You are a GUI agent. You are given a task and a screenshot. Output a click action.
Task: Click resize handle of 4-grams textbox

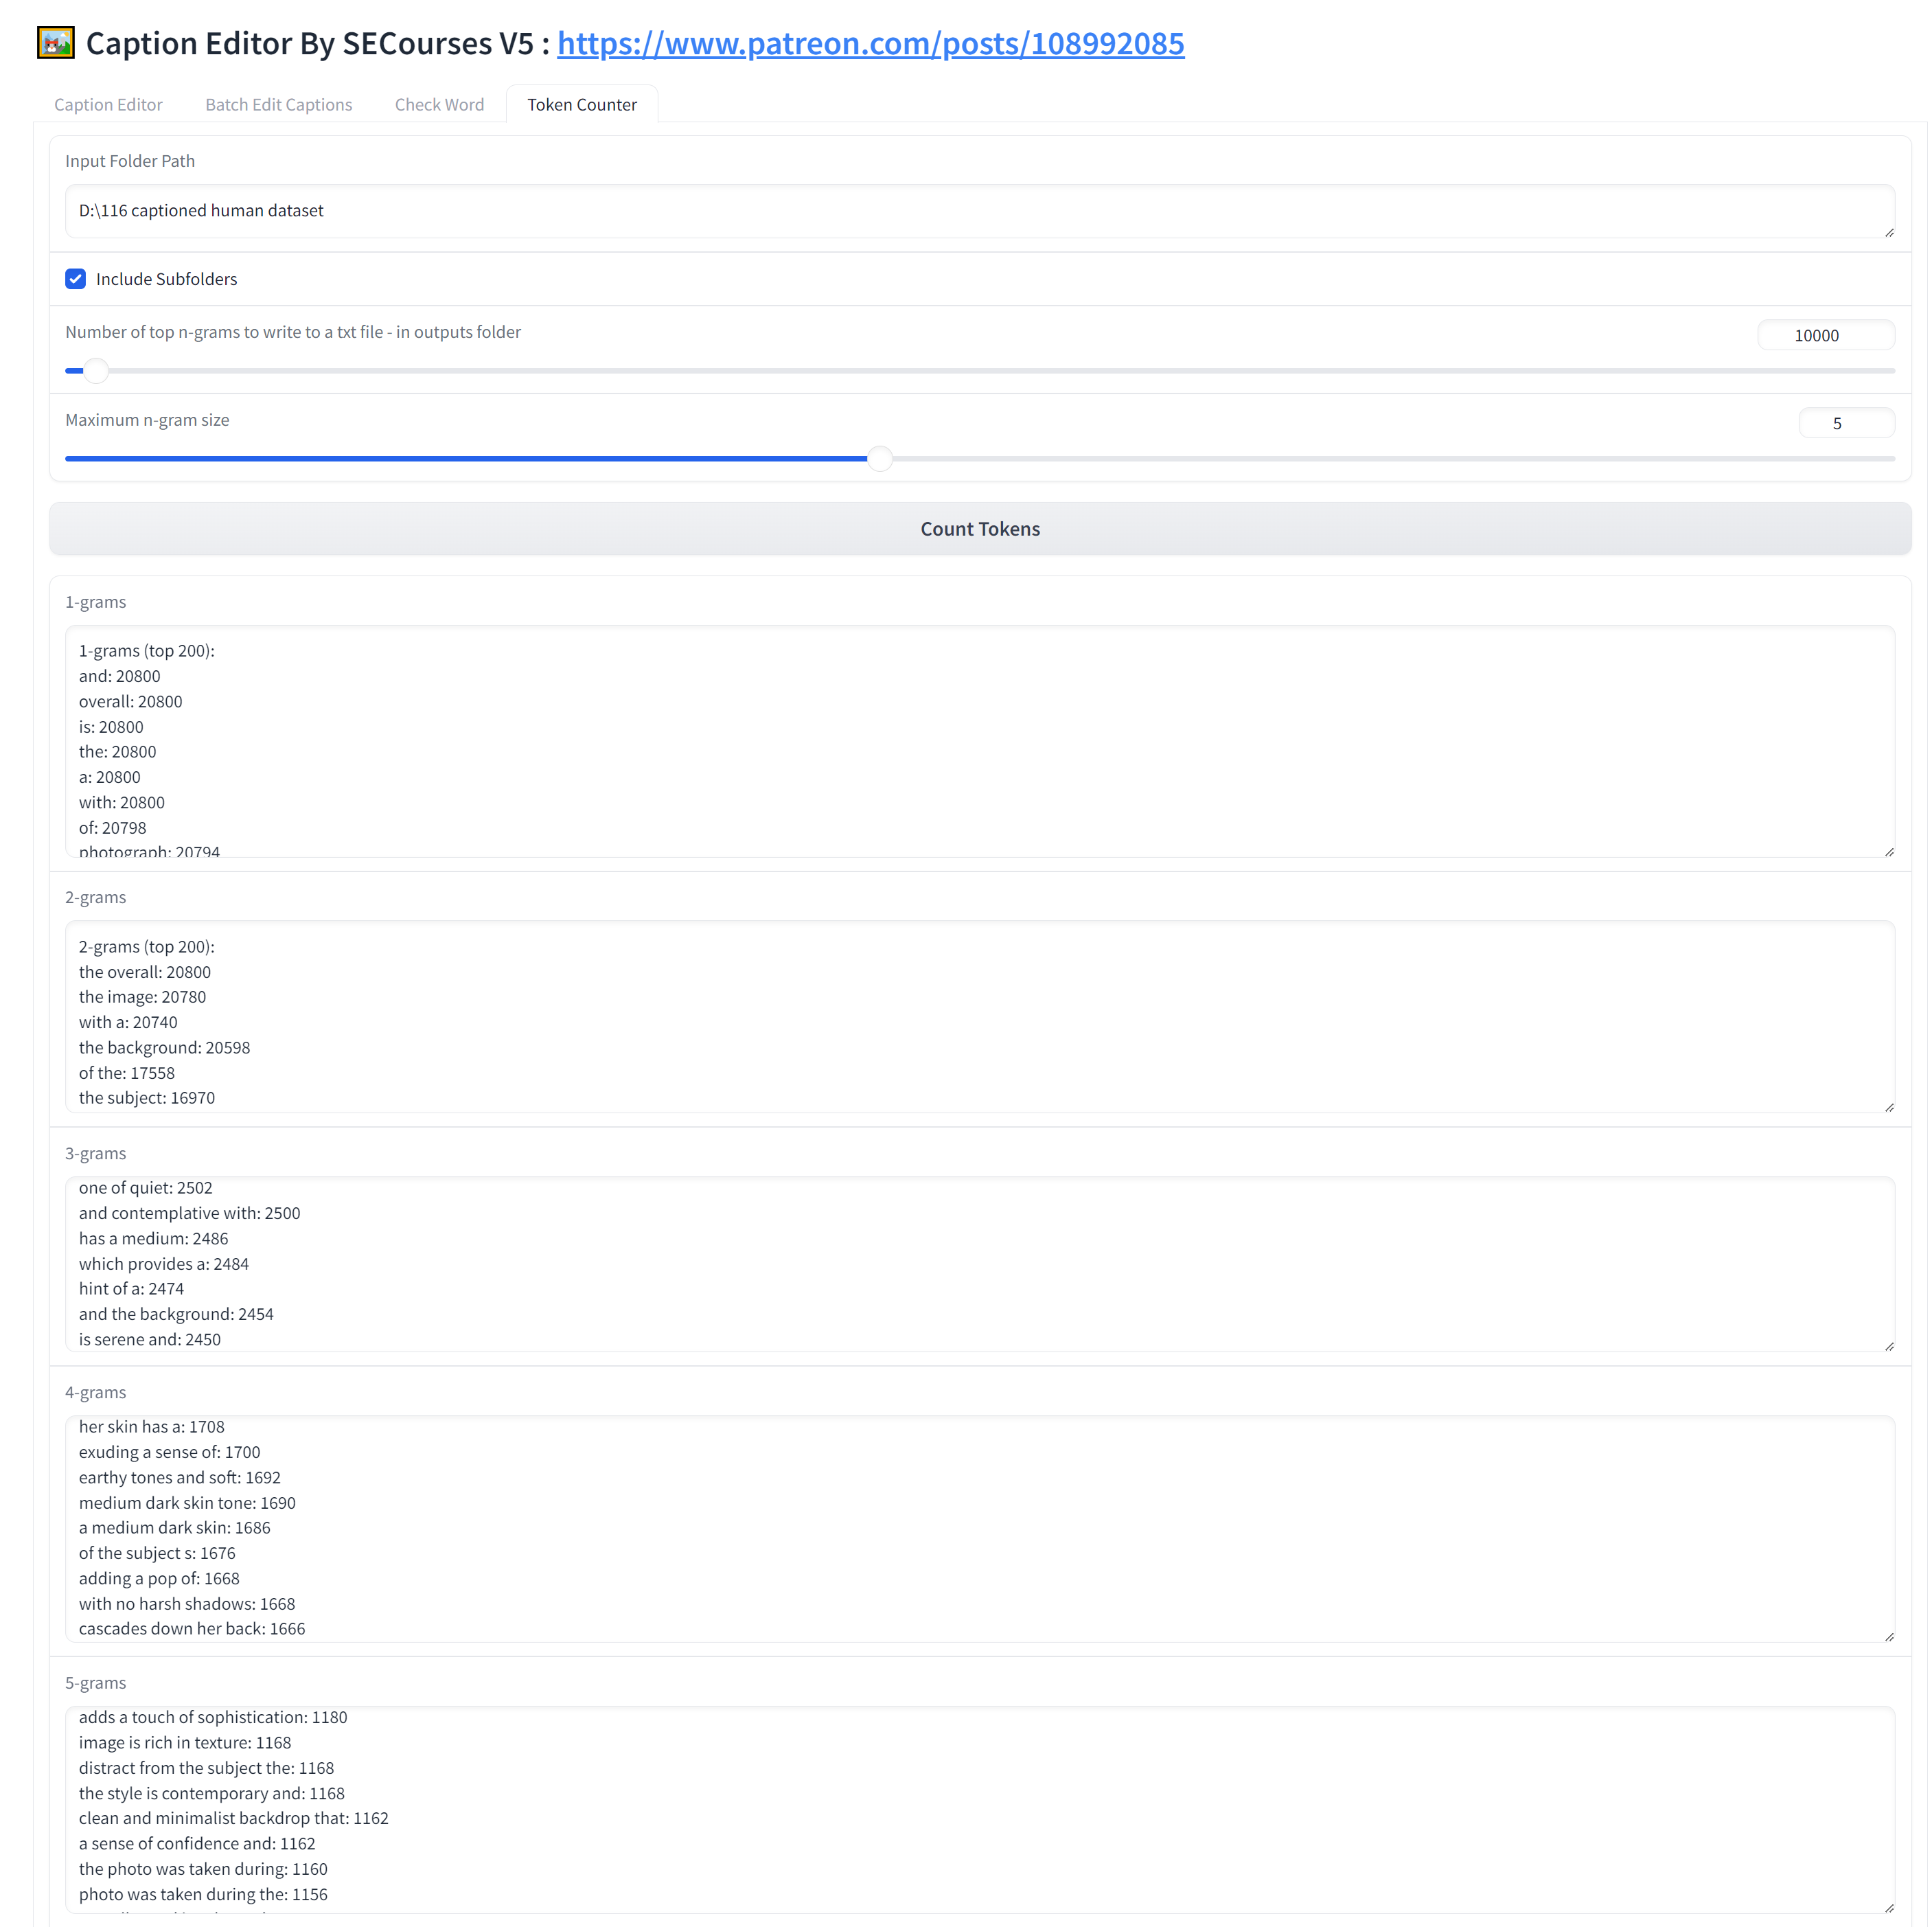coord(1888,1636)
